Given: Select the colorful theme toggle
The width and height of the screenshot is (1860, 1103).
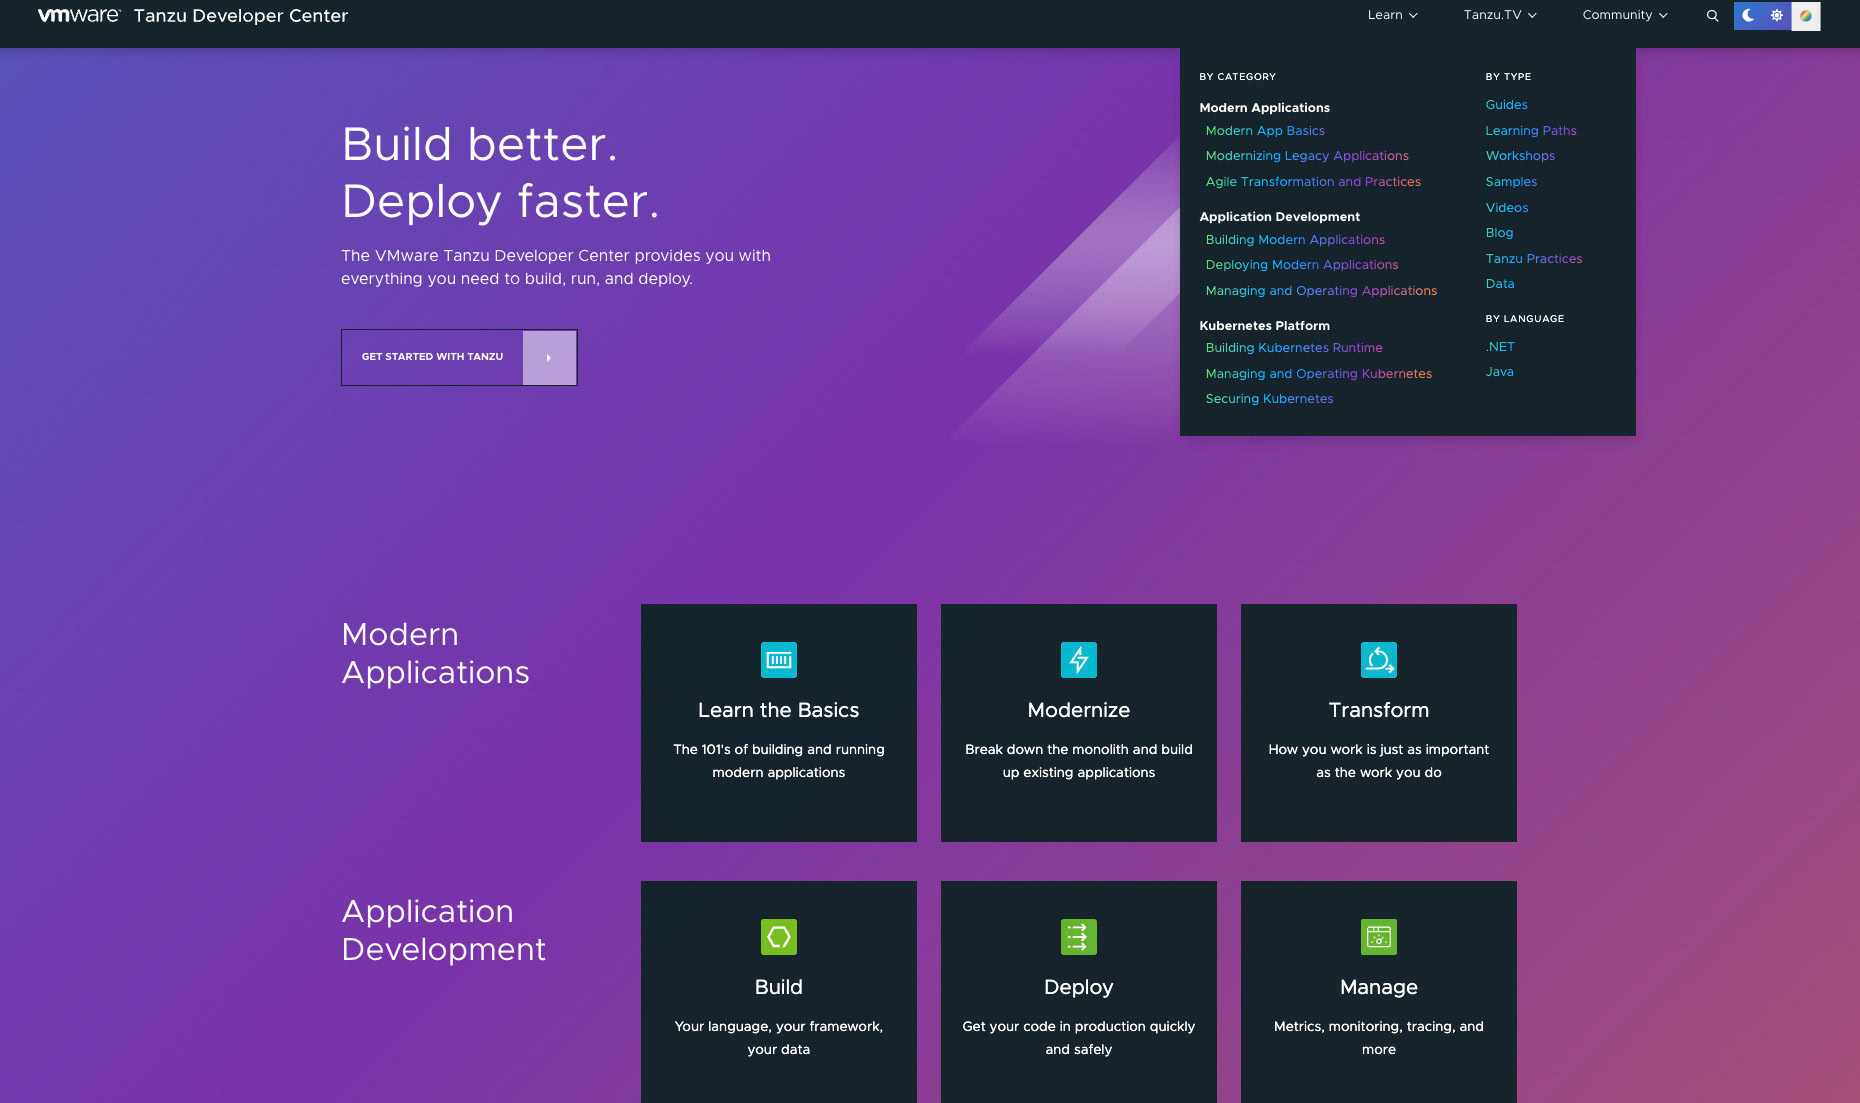Looking at the screenshot, I should coord(1806,15).
